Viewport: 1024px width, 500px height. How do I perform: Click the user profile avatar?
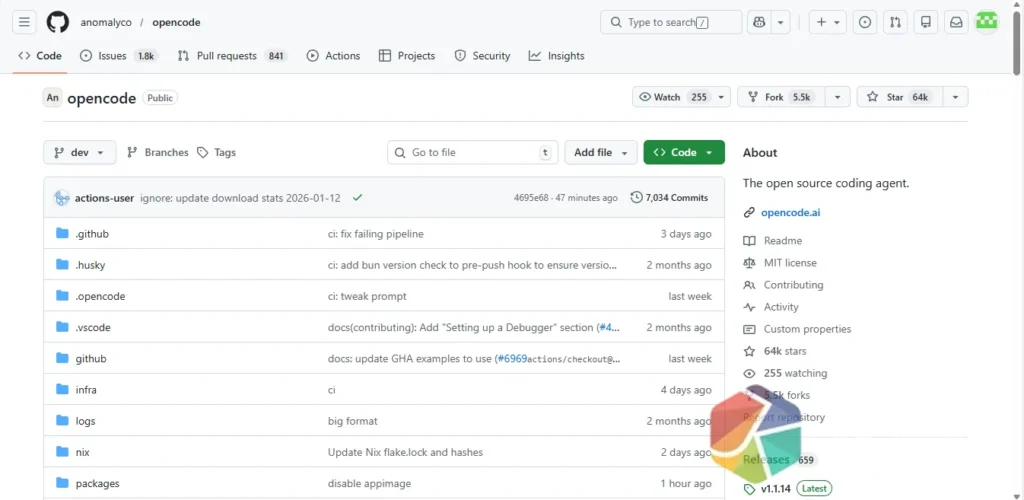click(x=987, y=22)
